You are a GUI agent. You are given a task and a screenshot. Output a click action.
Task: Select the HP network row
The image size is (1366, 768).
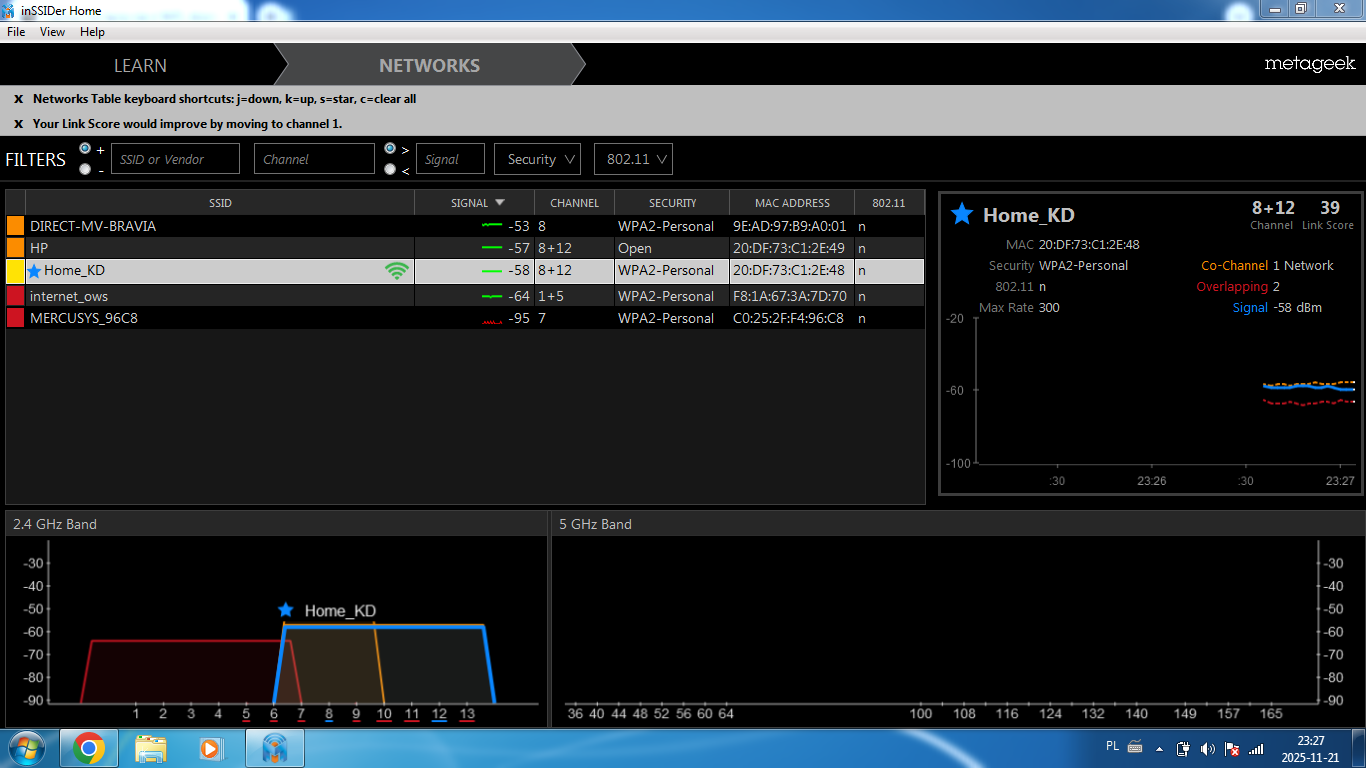click(x=465, y=247)
